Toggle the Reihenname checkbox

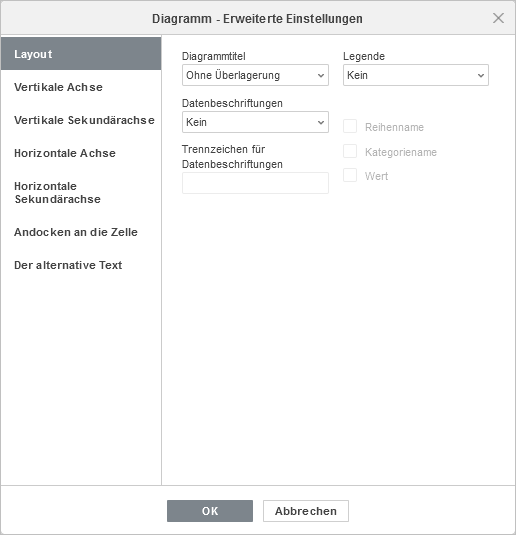(350, 126)
